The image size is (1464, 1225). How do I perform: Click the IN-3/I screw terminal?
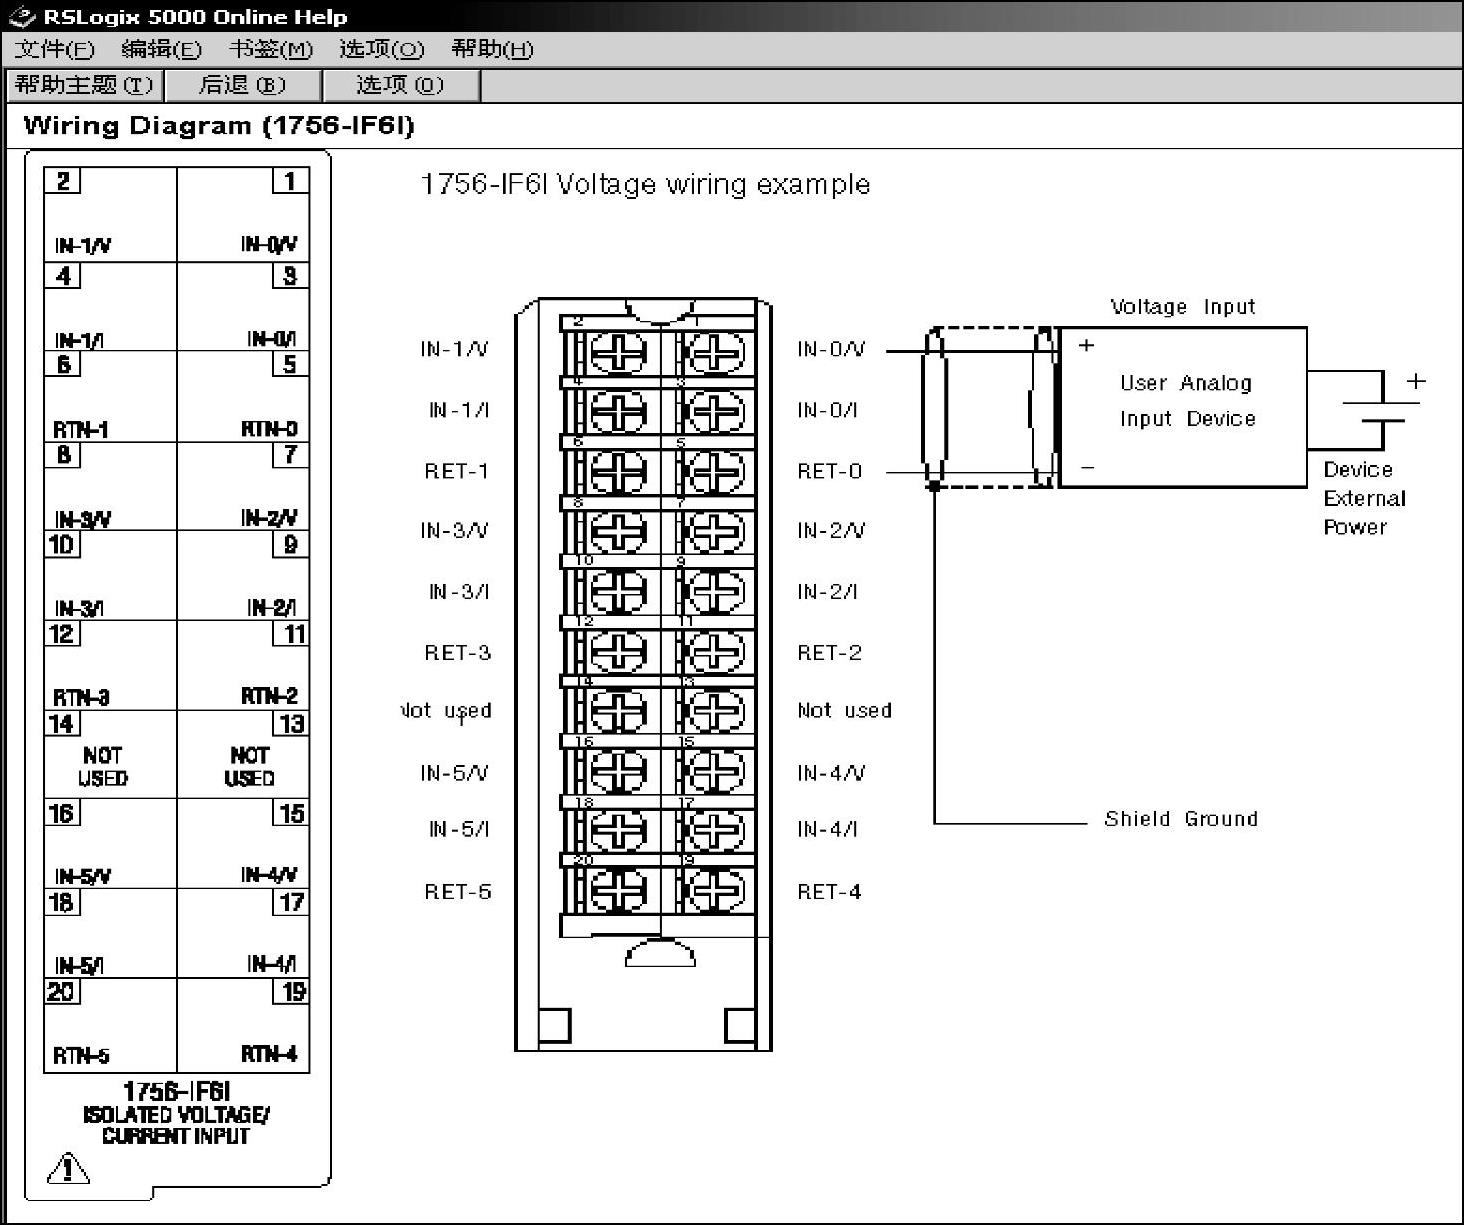[619, 592]
